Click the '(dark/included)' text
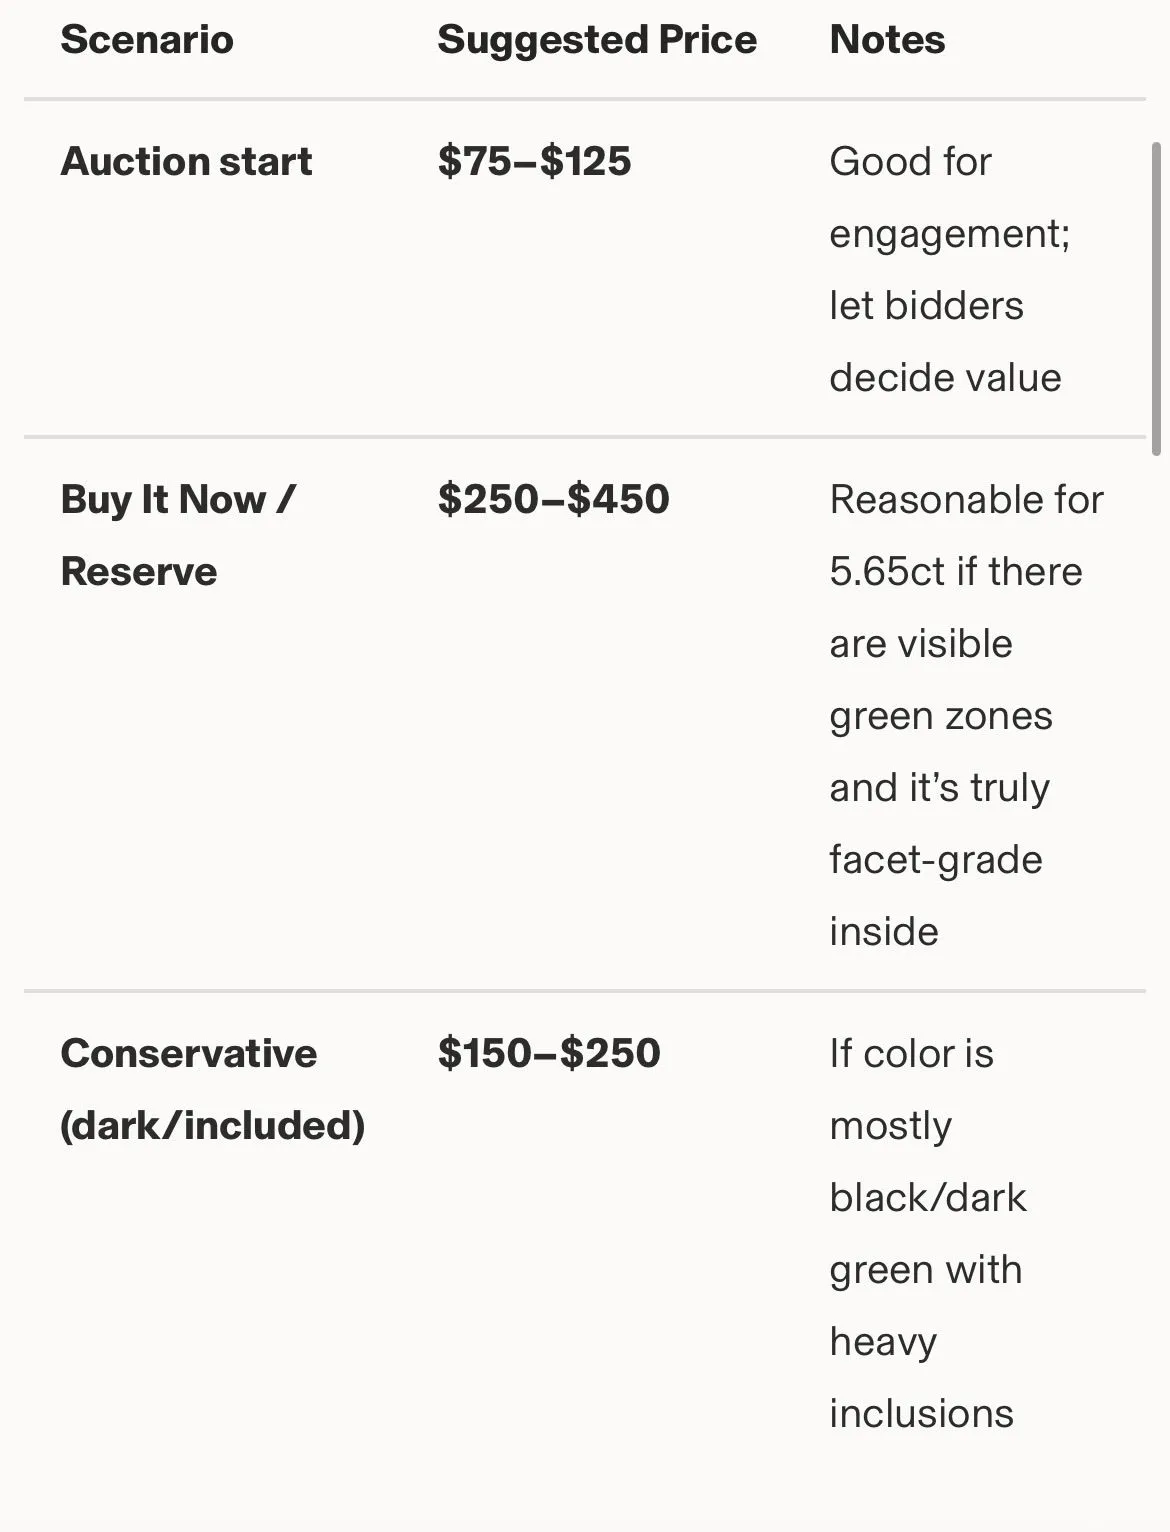Image resolution: width=1170 pixels, height=1532 pixels. (212, 1125)
